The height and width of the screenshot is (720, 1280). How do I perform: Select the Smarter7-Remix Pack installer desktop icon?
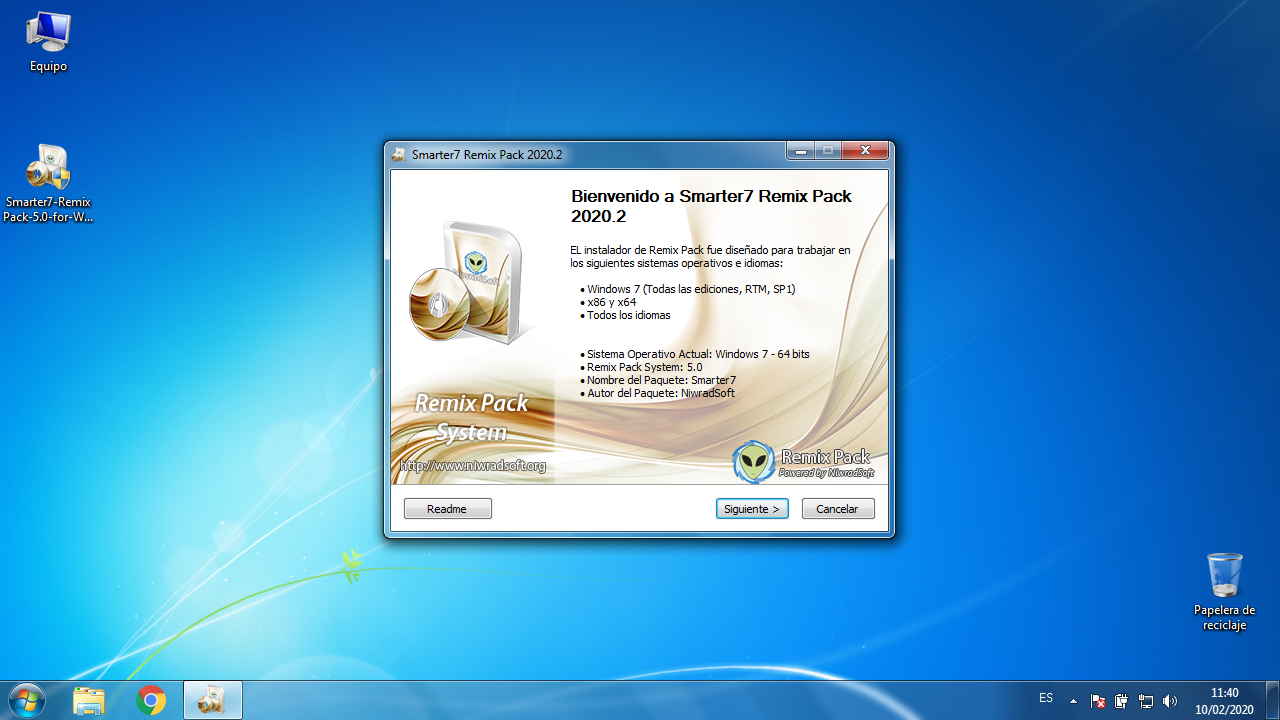point(48,184)
